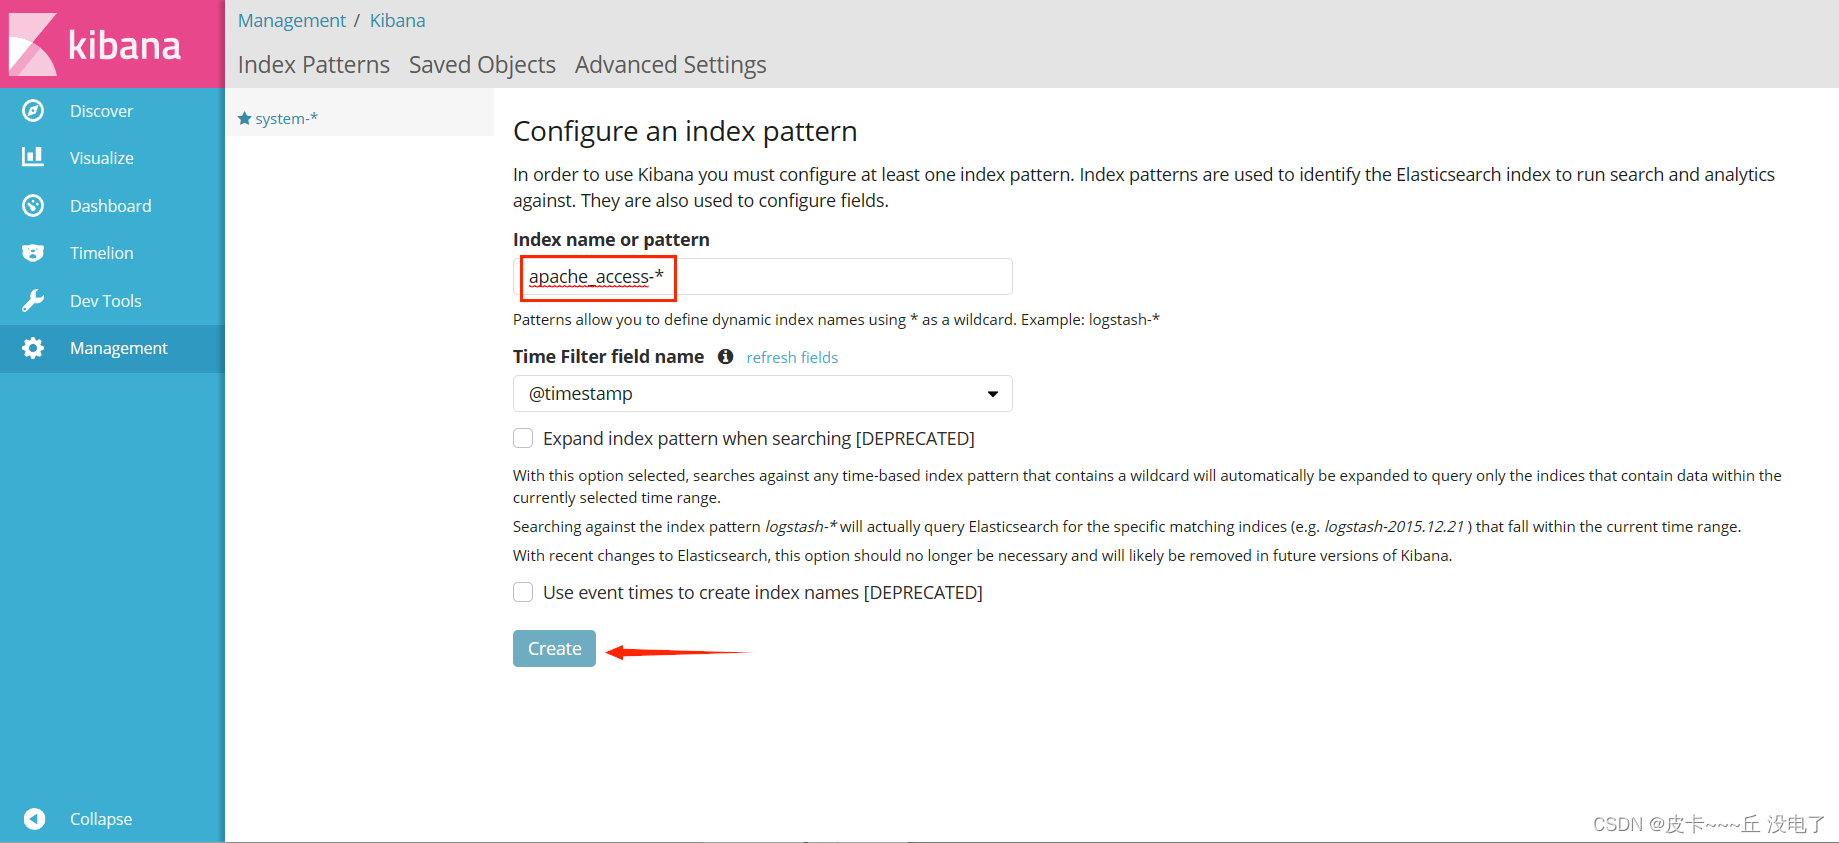Switch to Index Patterns tab
1839x843 pixels.
click(314, 65)
